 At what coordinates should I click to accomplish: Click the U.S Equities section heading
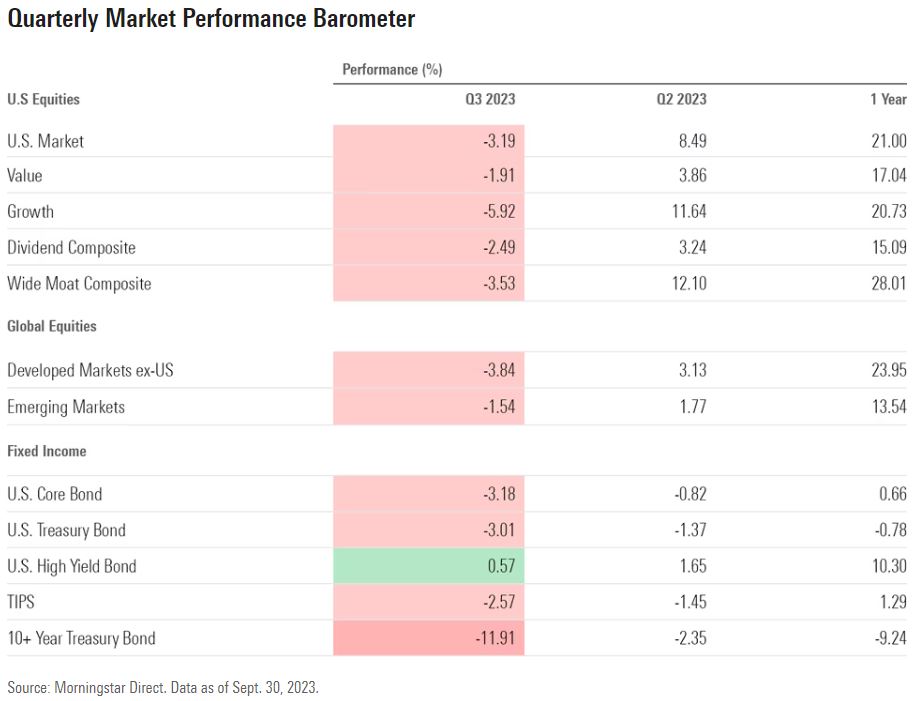[43, 99]
